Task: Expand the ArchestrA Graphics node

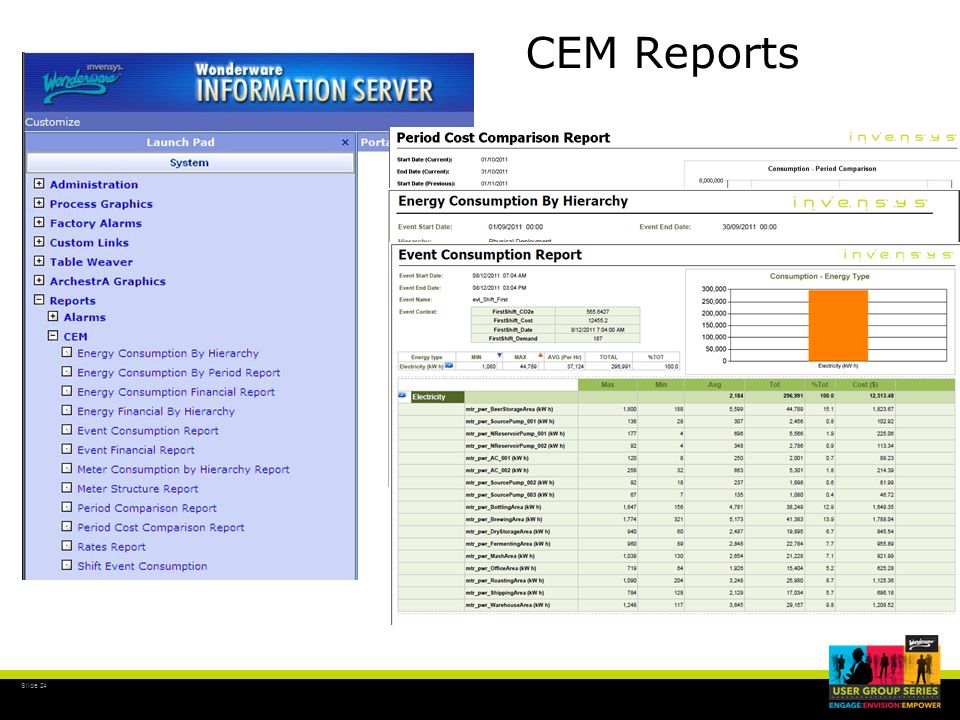Action: (39, 280)
